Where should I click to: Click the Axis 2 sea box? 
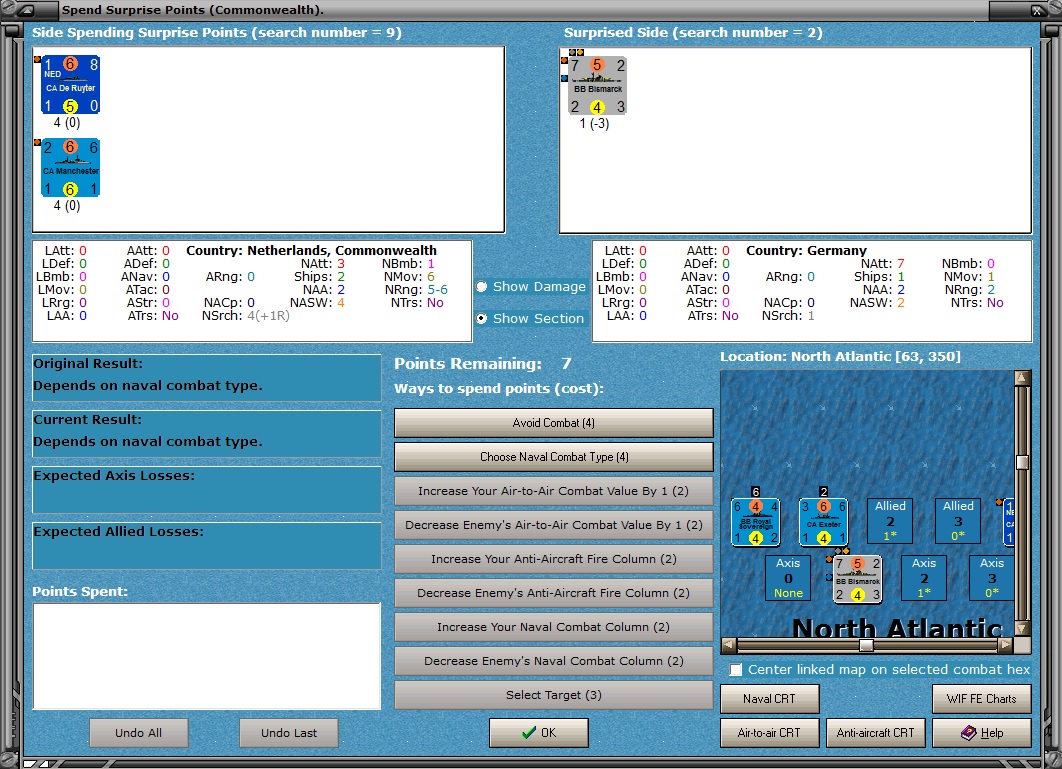pos(924,578)
